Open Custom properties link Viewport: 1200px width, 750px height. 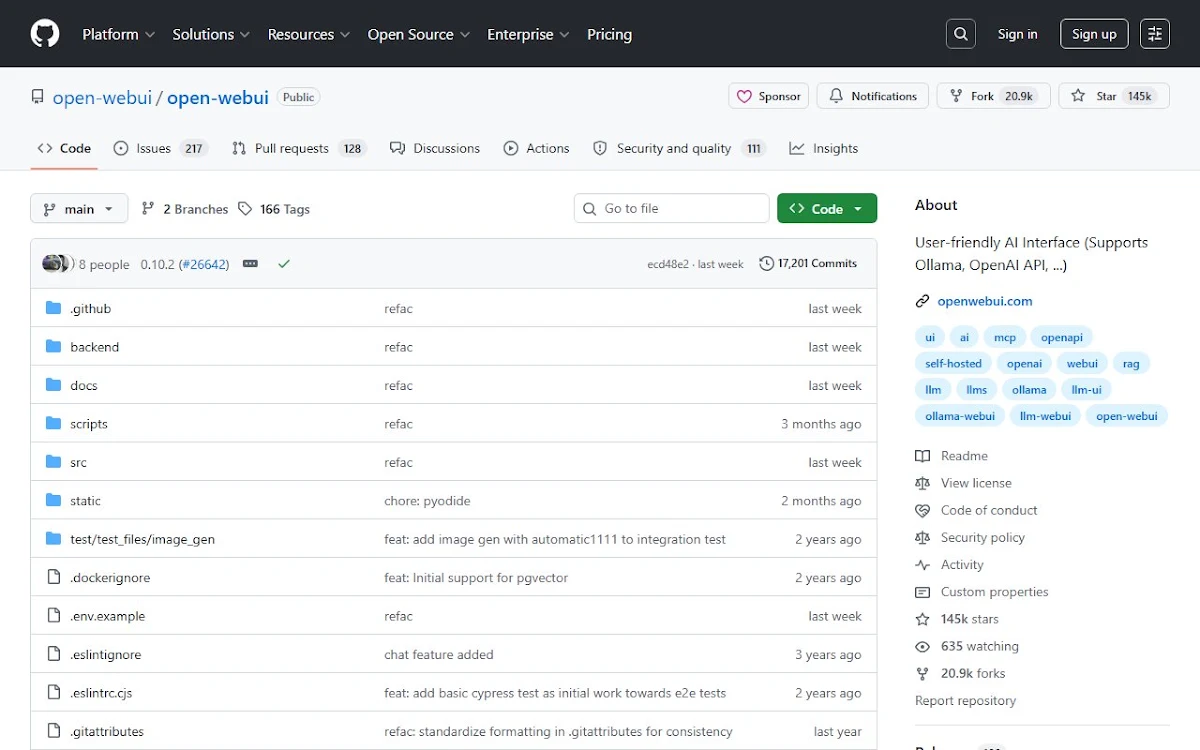(995, 592)
